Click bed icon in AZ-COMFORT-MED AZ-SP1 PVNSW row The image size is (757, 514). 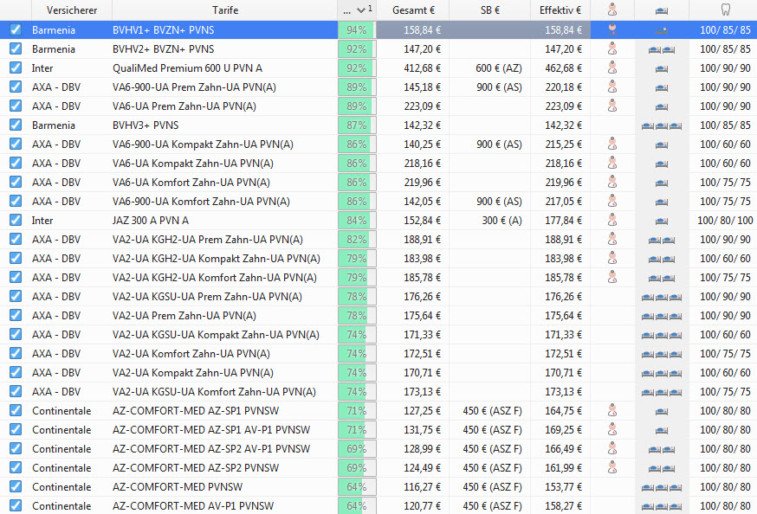click(x=661, y=412)
